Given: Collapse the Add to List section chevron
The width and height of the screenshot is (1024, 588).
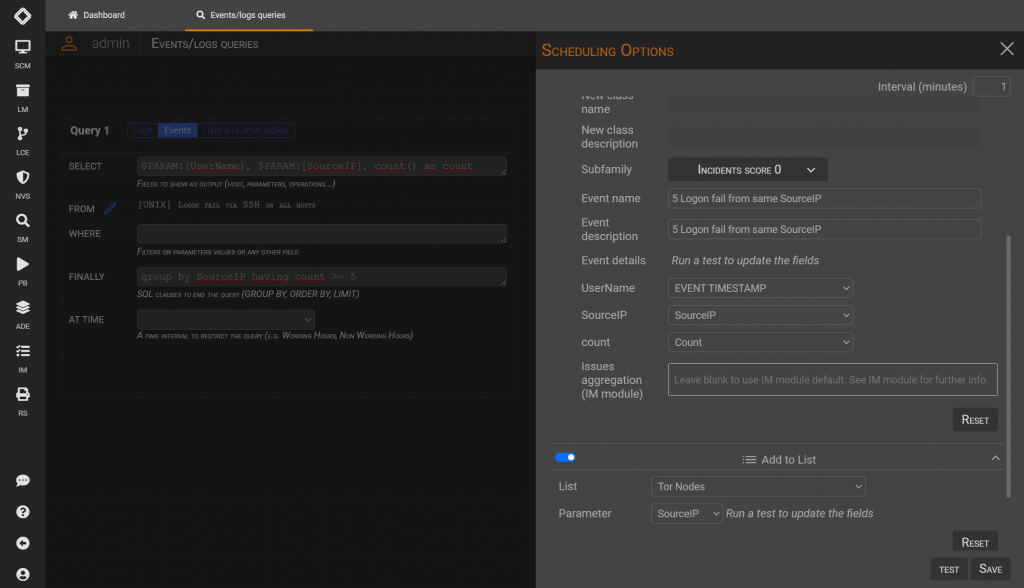Looking at the screenshot, I should 995,458.
